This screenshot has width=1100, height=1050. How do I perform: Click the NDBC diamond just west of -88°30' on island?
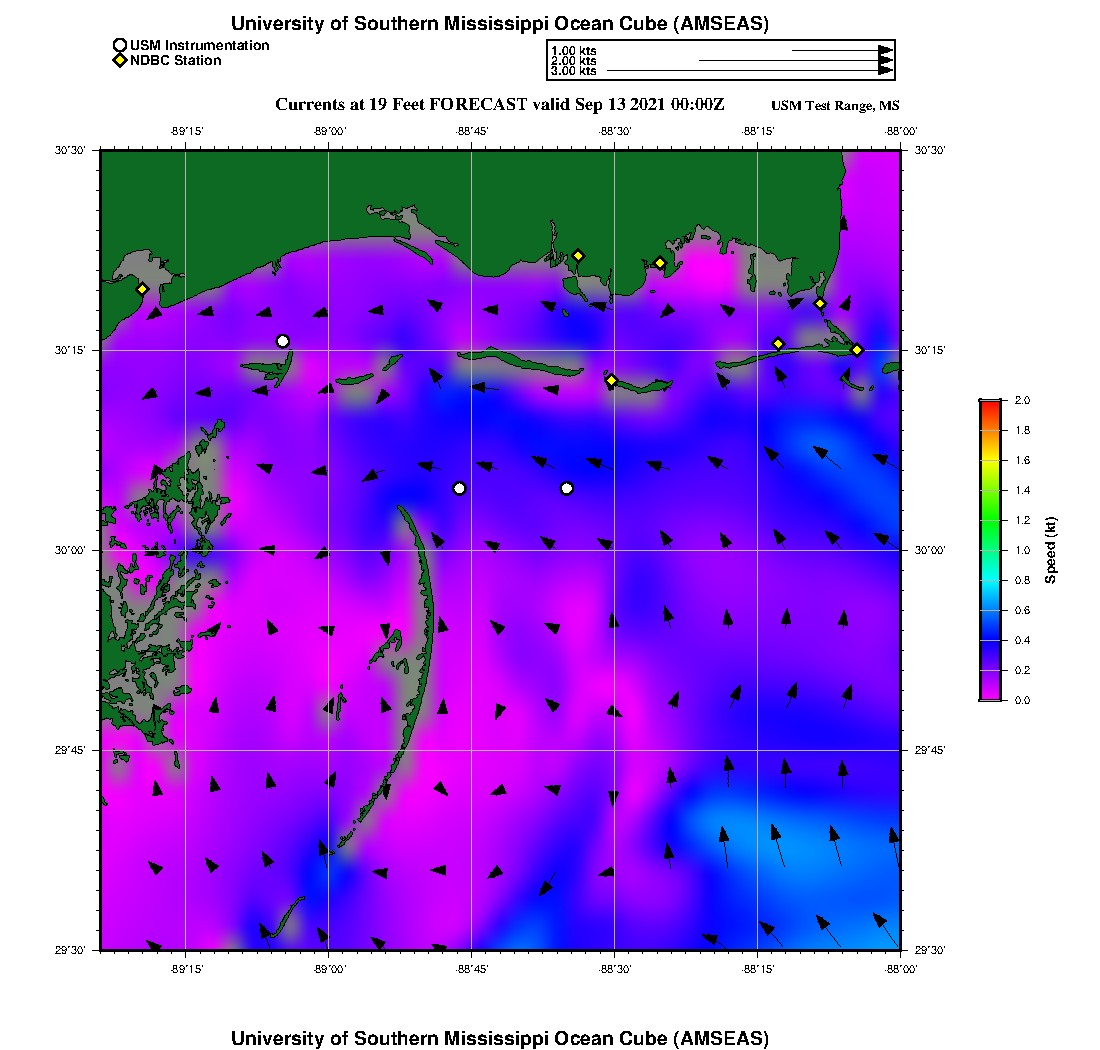click(x=611, y=380)
